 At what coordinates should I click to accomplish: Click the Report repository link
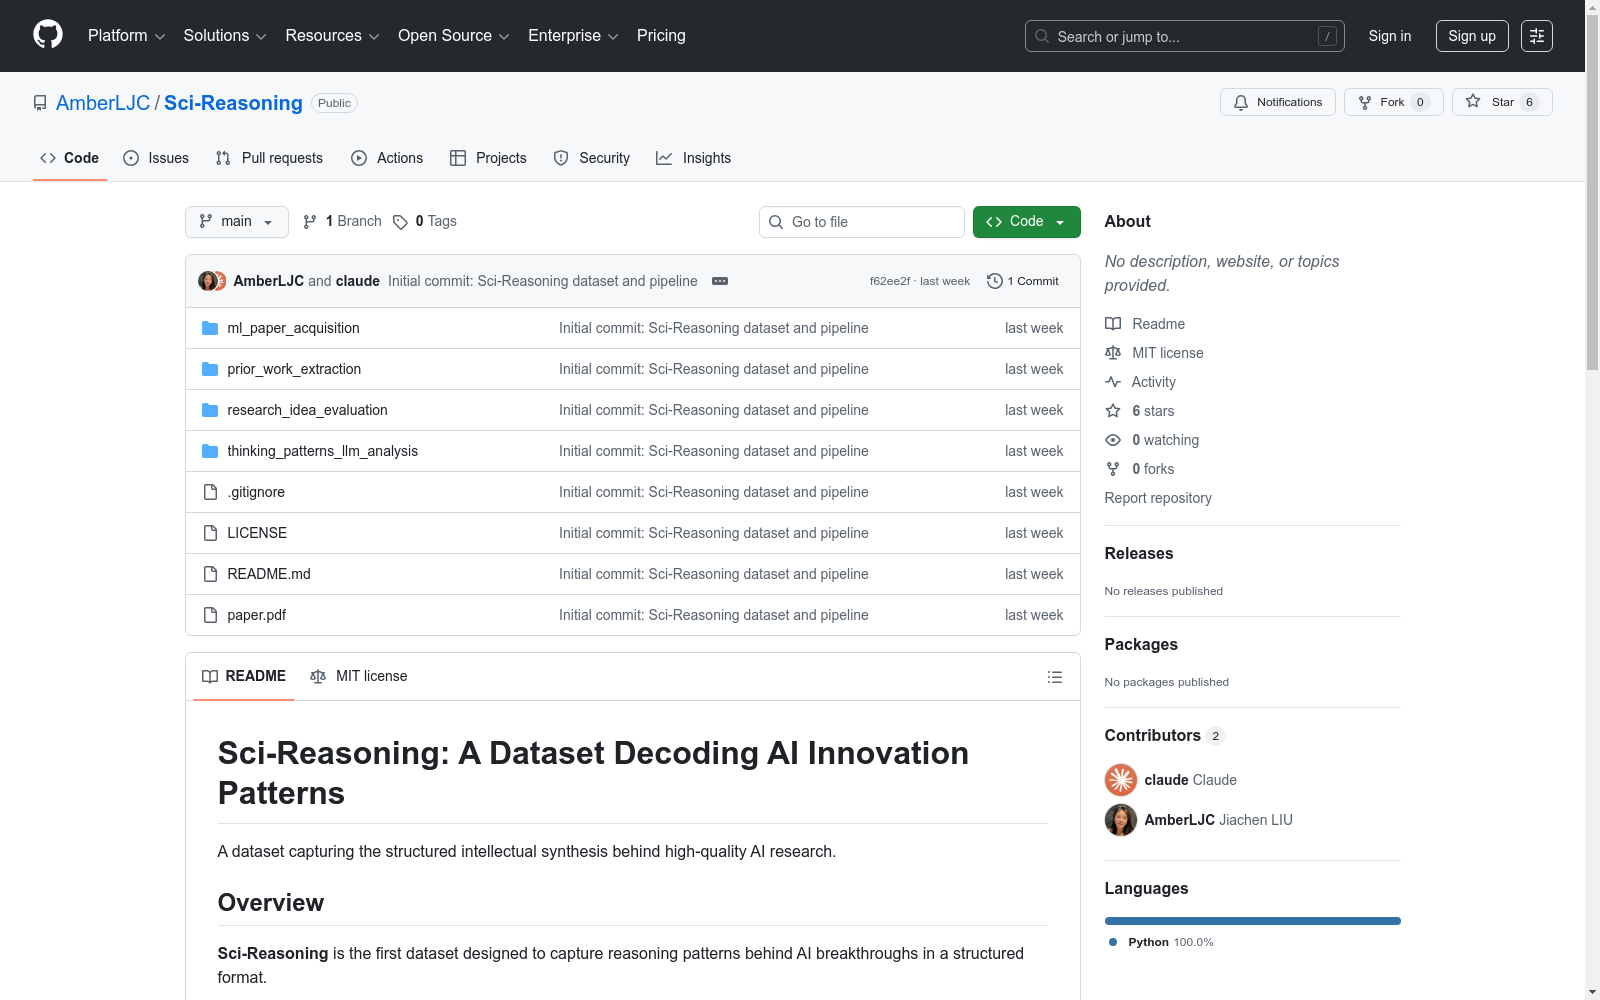coord(1158,498)
